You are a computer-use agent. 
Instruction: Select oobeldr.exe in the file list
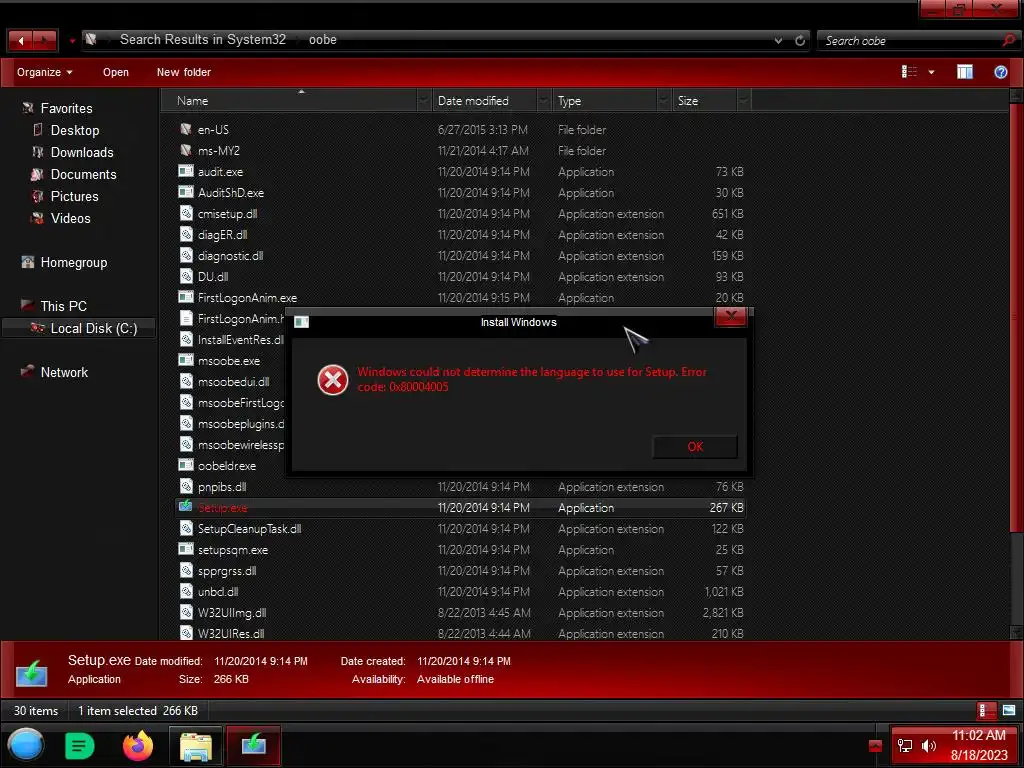(227, 466)
